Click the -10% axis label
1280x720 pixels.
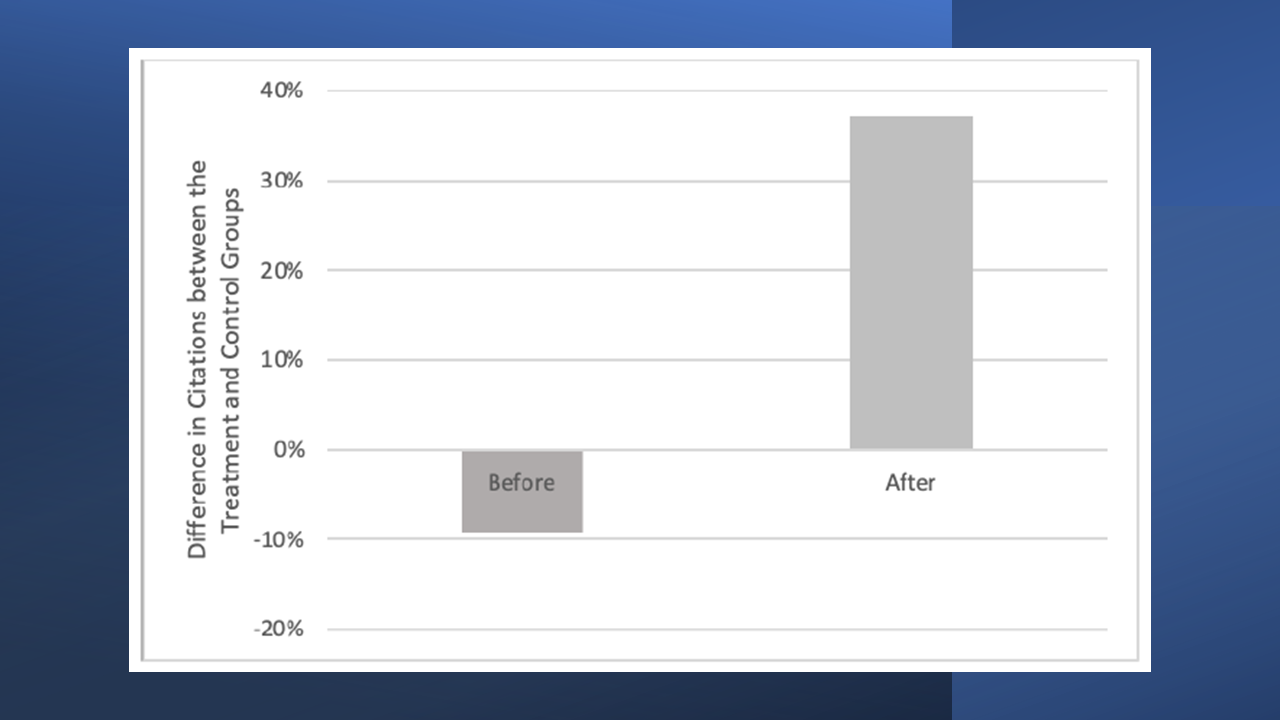pos(277,539)
